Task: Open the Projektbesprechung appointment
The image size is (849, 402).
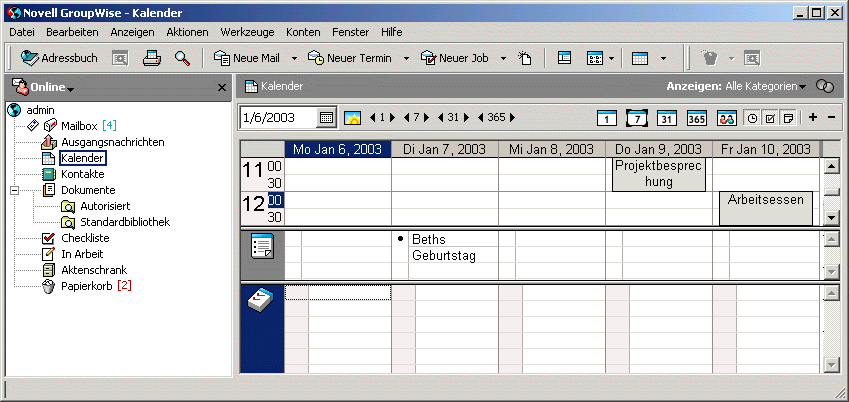Action: pyautogui.click(x=658, y=174)
